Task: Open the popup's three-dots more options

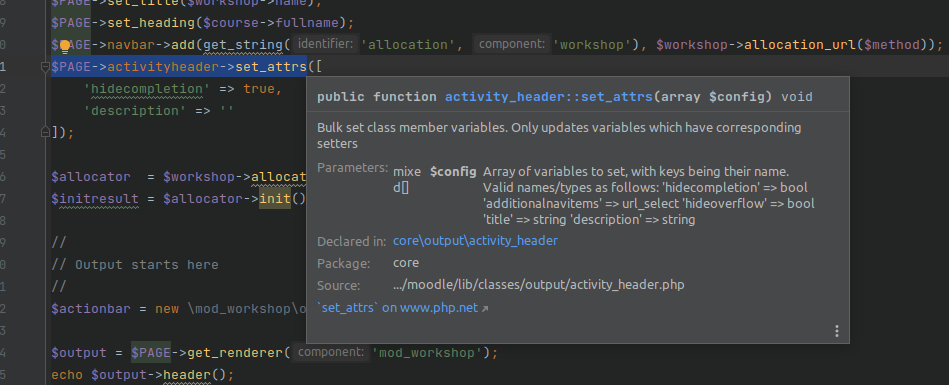Action: point(836,331)
